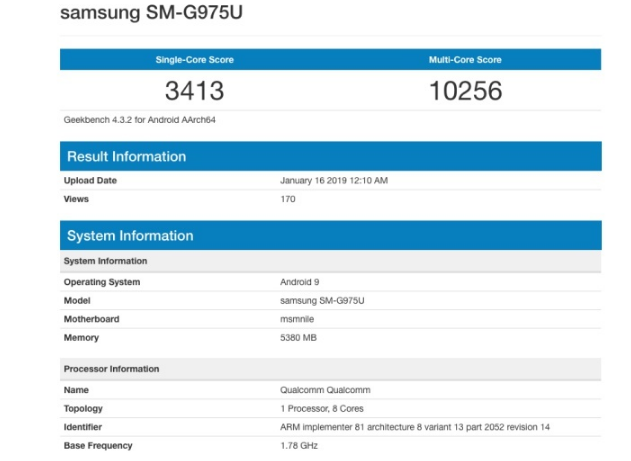Screen dimensions: 631x461
Task: Click the Identifier label
Action: pyautogui.click(x=82, y=427)
